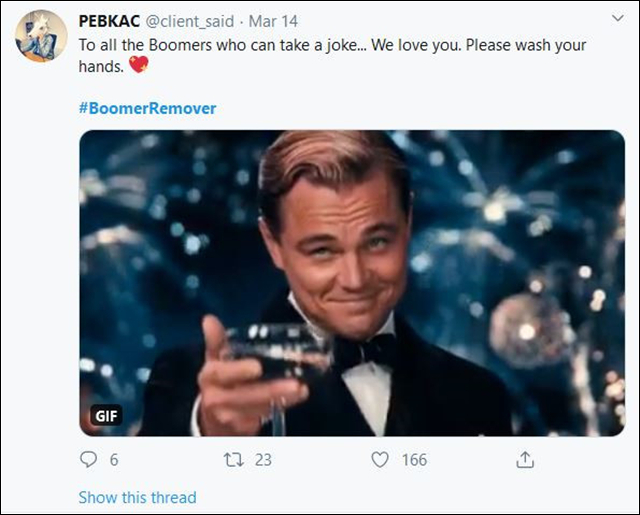Open the share tweet icon

pos(524,459)
